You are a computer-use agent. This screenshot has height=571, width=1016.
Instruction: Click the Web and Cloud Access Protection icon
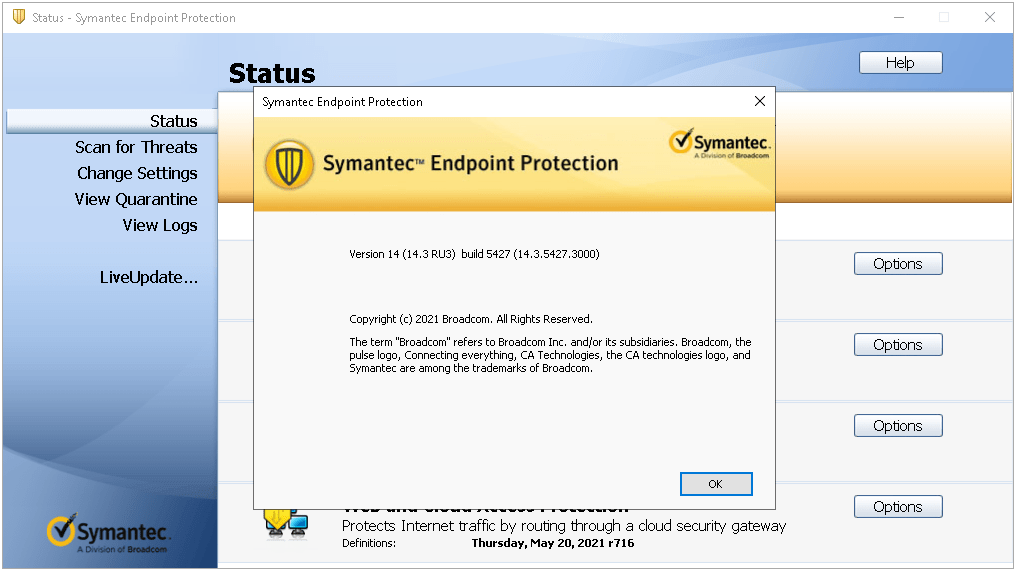tap(285, 522)
